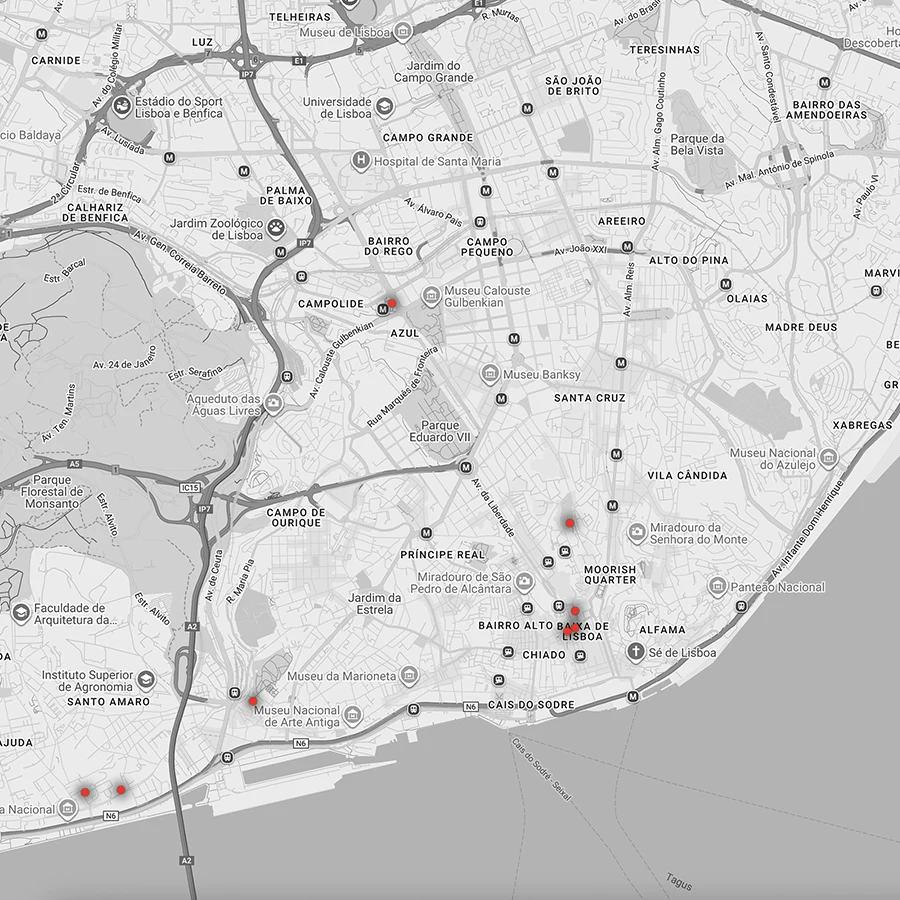Select the red marker near Santa Cruz

pyautogui.click(x=569, y=522)
